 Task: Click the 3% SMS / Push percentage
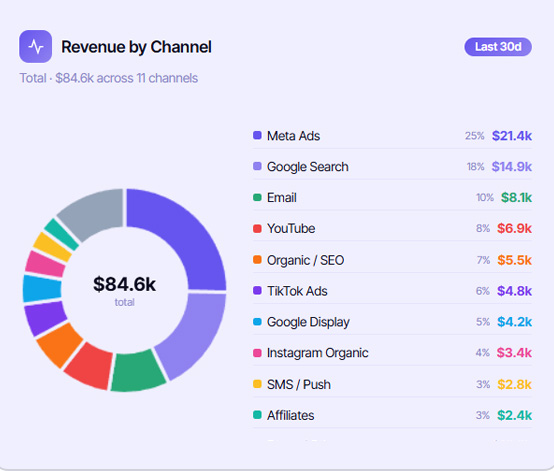(x=483, y=384)
